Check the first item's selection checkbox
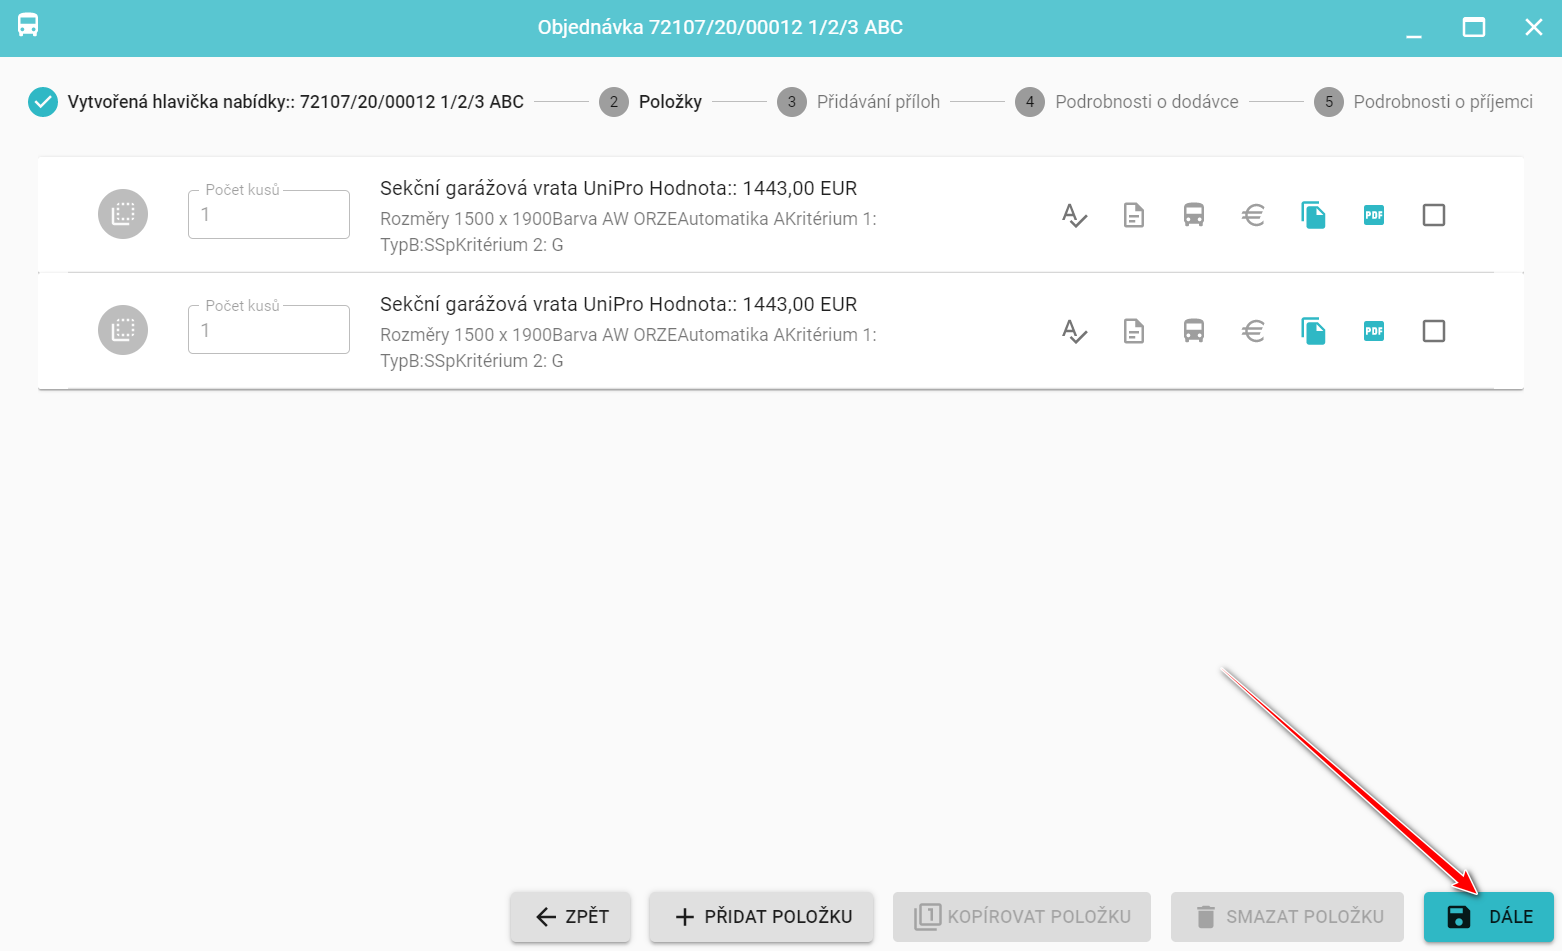 pyautogui.click(x=1434, y=215)
